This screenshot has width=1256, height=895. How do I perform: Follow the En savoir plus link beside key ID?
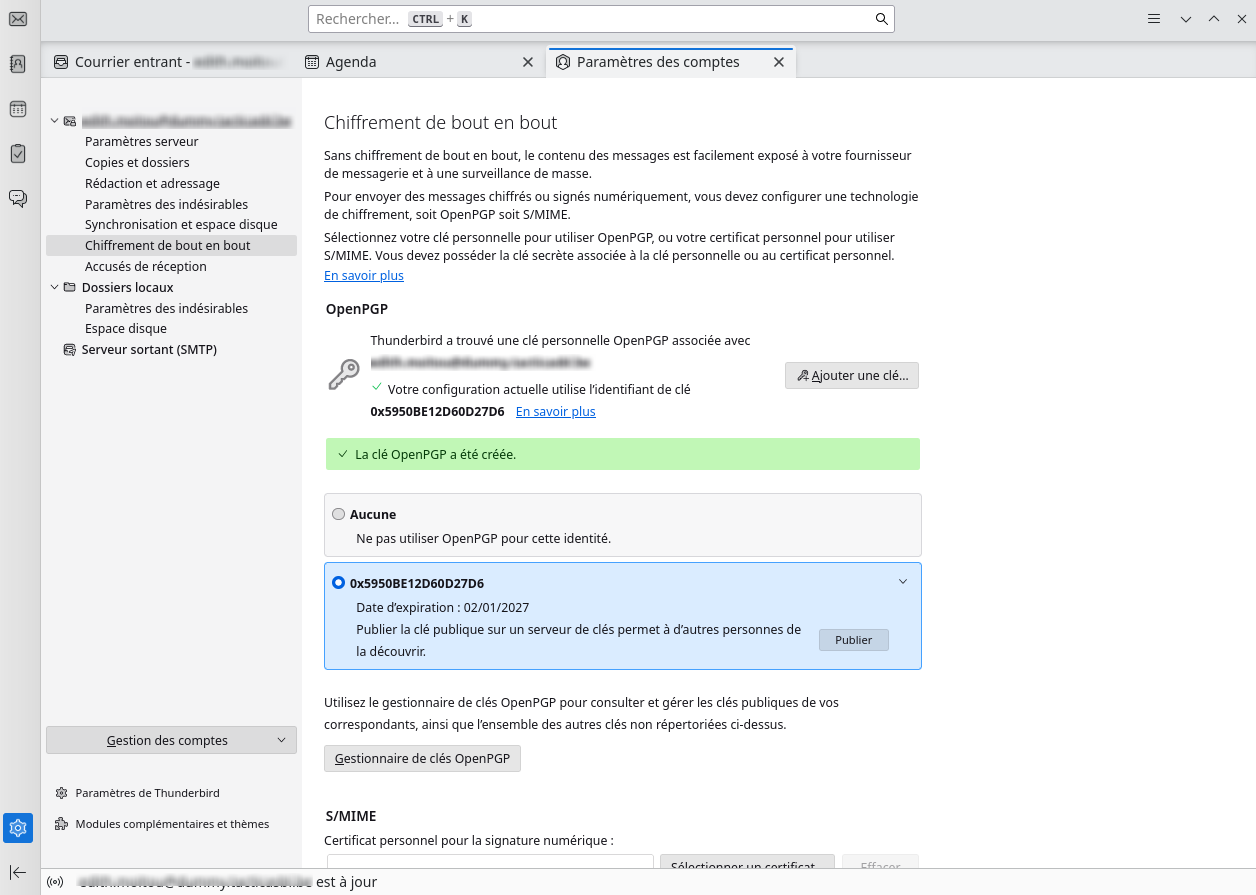coord(556,411)
